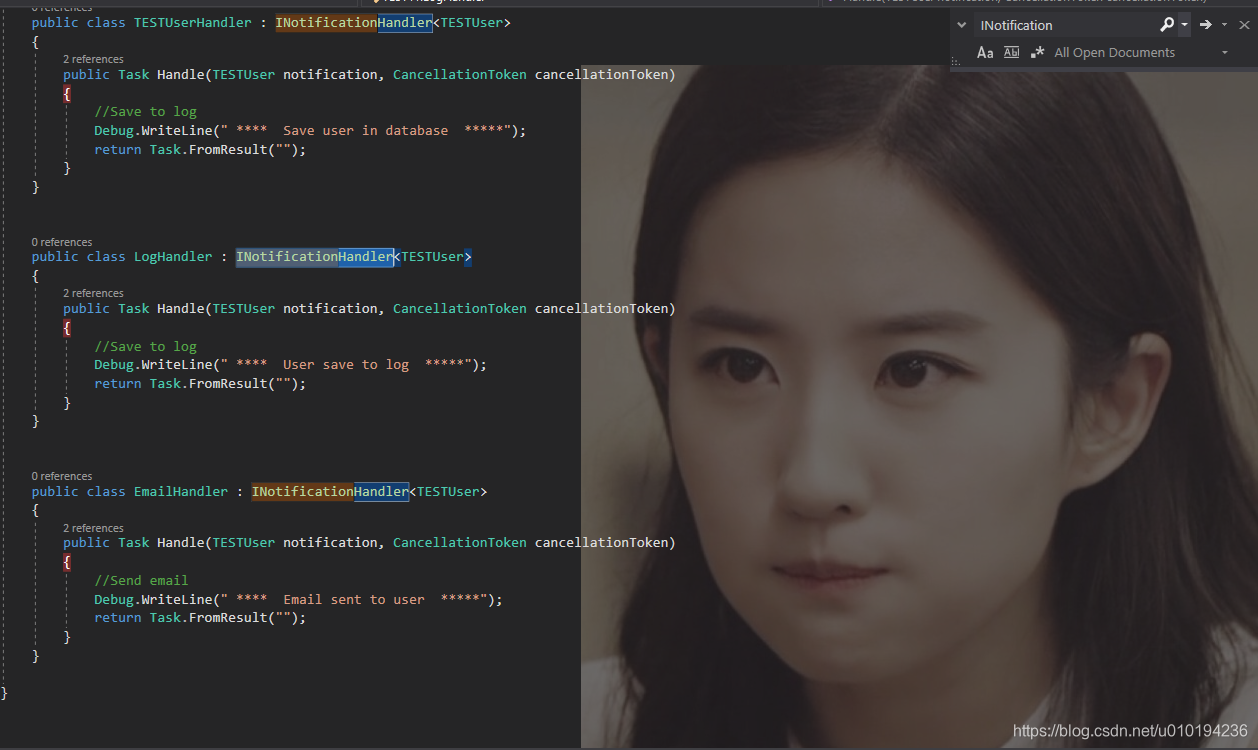The height and width of the screenshot is (750, 1258).
Task: Open 0 references above EmailHandler class
Action: pos(62,476)
